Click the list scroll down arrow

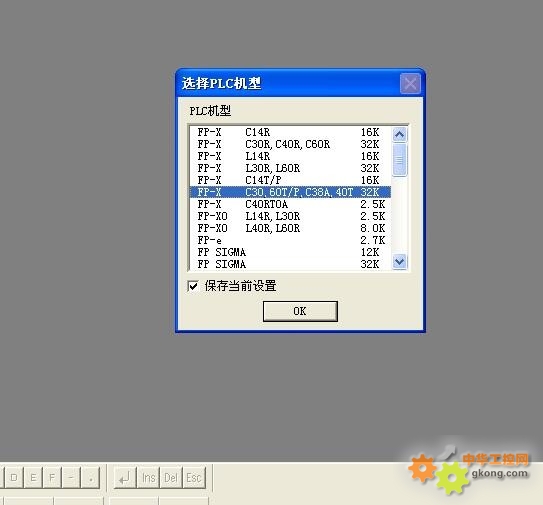[x=400, y=262]
